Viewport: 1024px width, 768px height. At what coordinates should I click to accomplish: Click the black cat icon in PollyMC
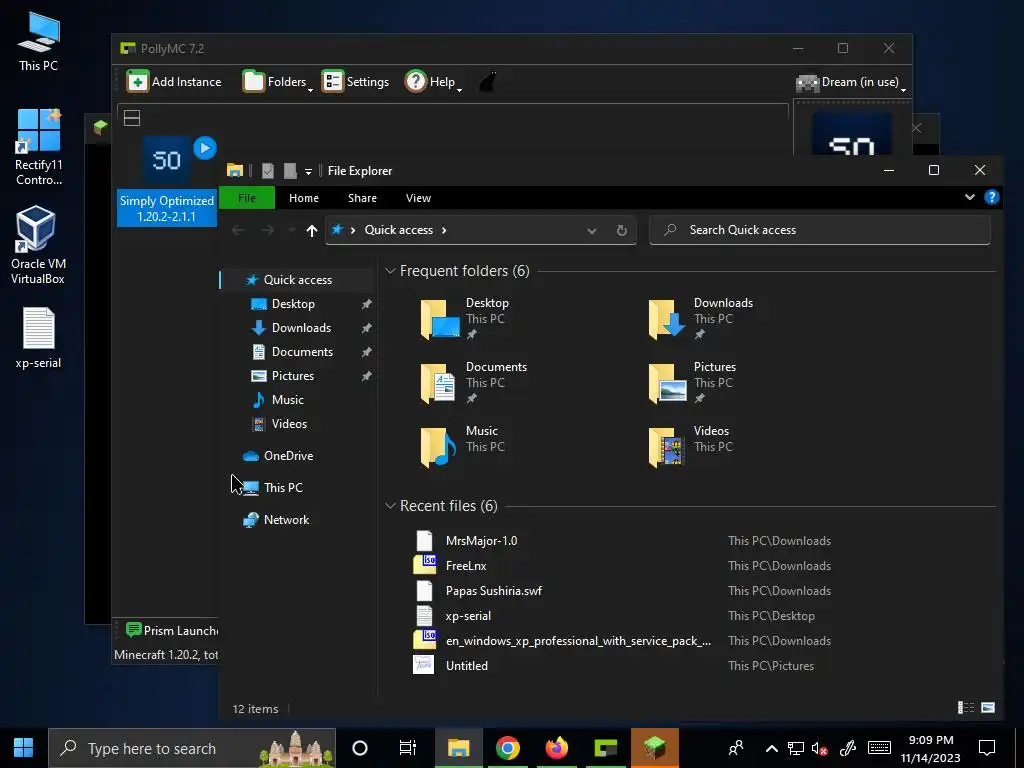488,82
